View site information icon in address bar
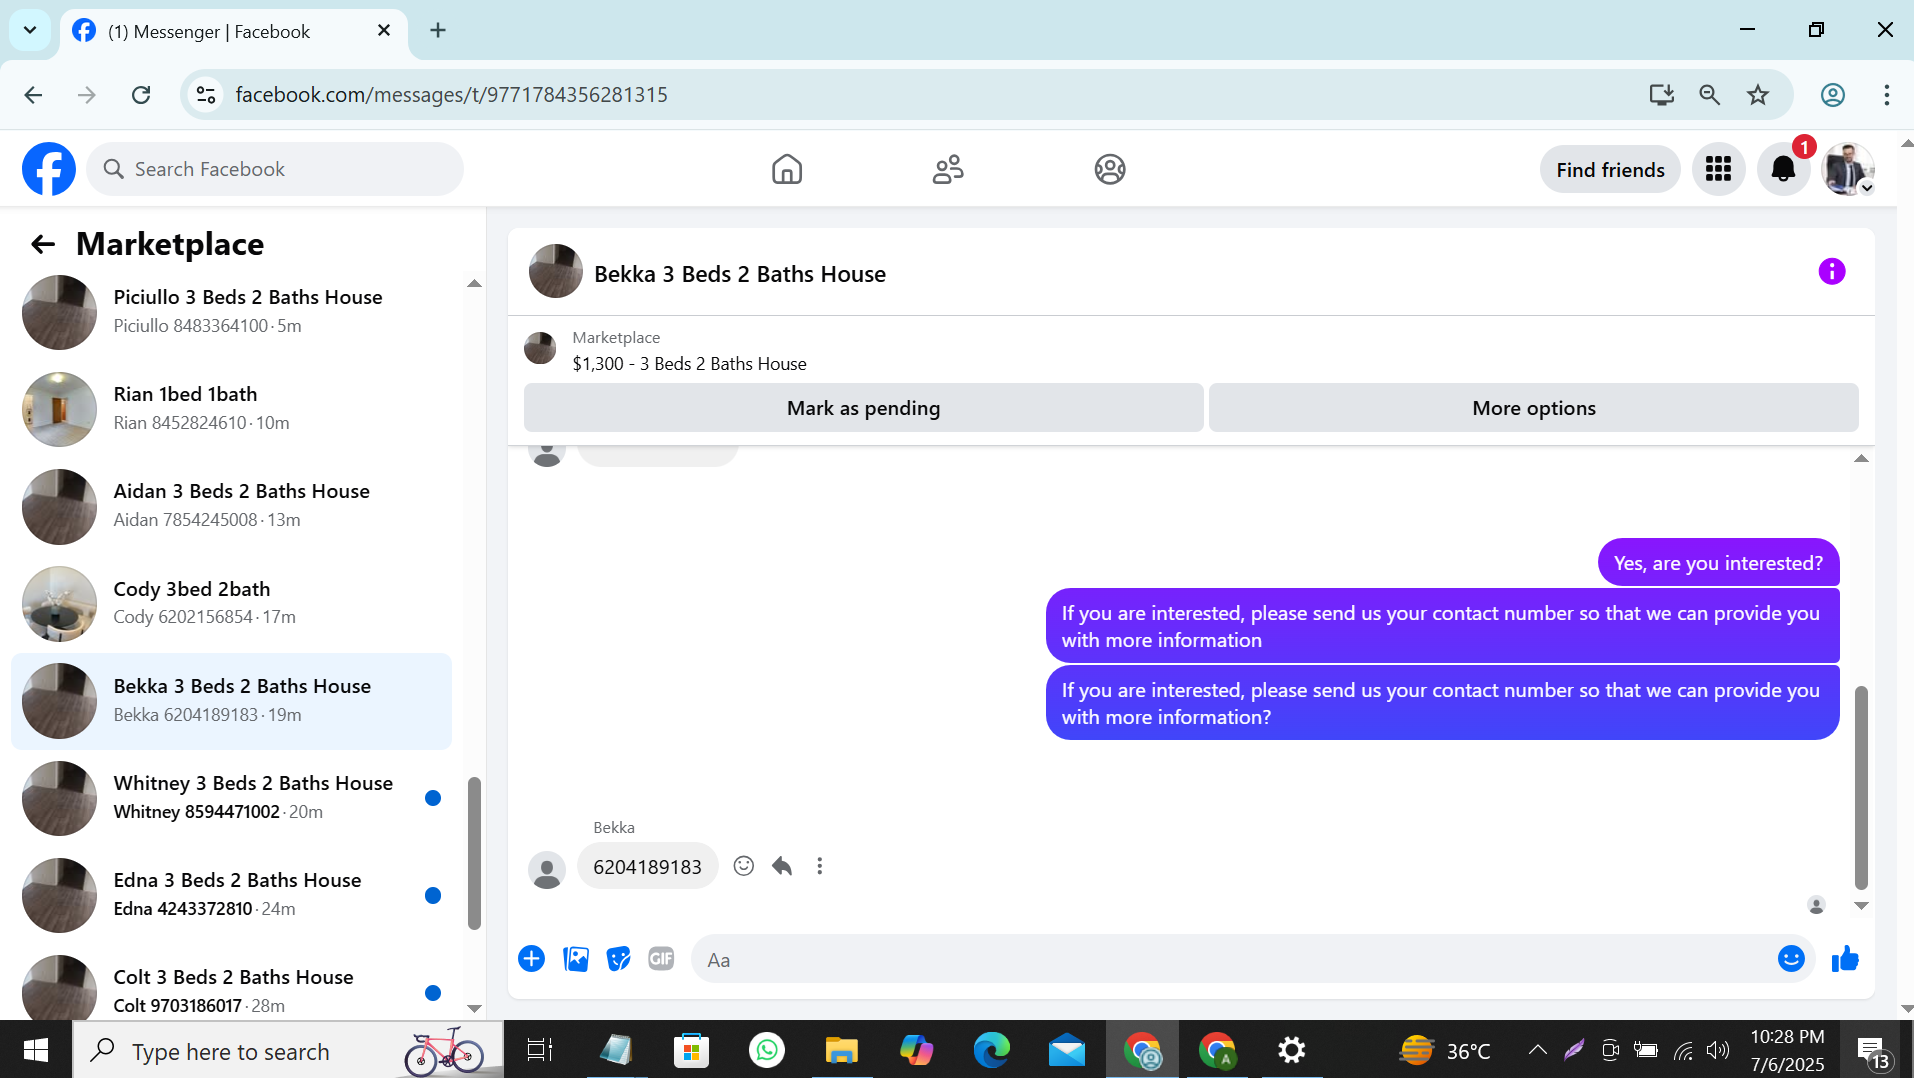 [x=206, y=95]
